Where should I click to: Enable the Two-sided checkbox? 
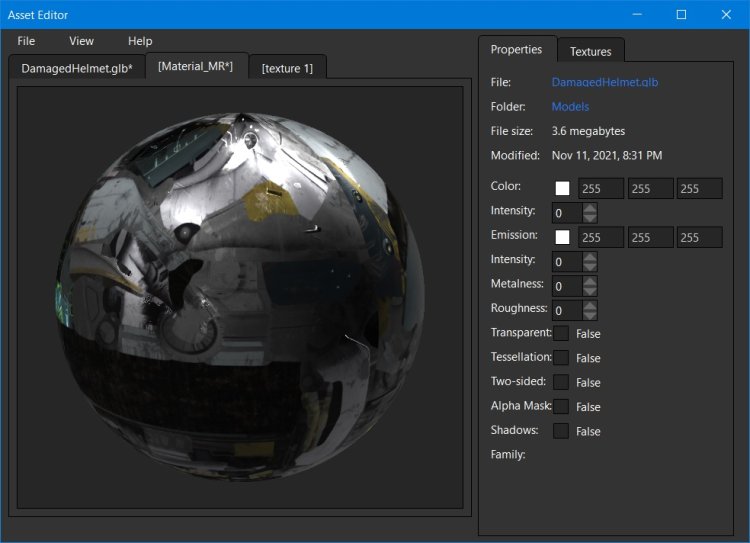click(x=561, y=382)
